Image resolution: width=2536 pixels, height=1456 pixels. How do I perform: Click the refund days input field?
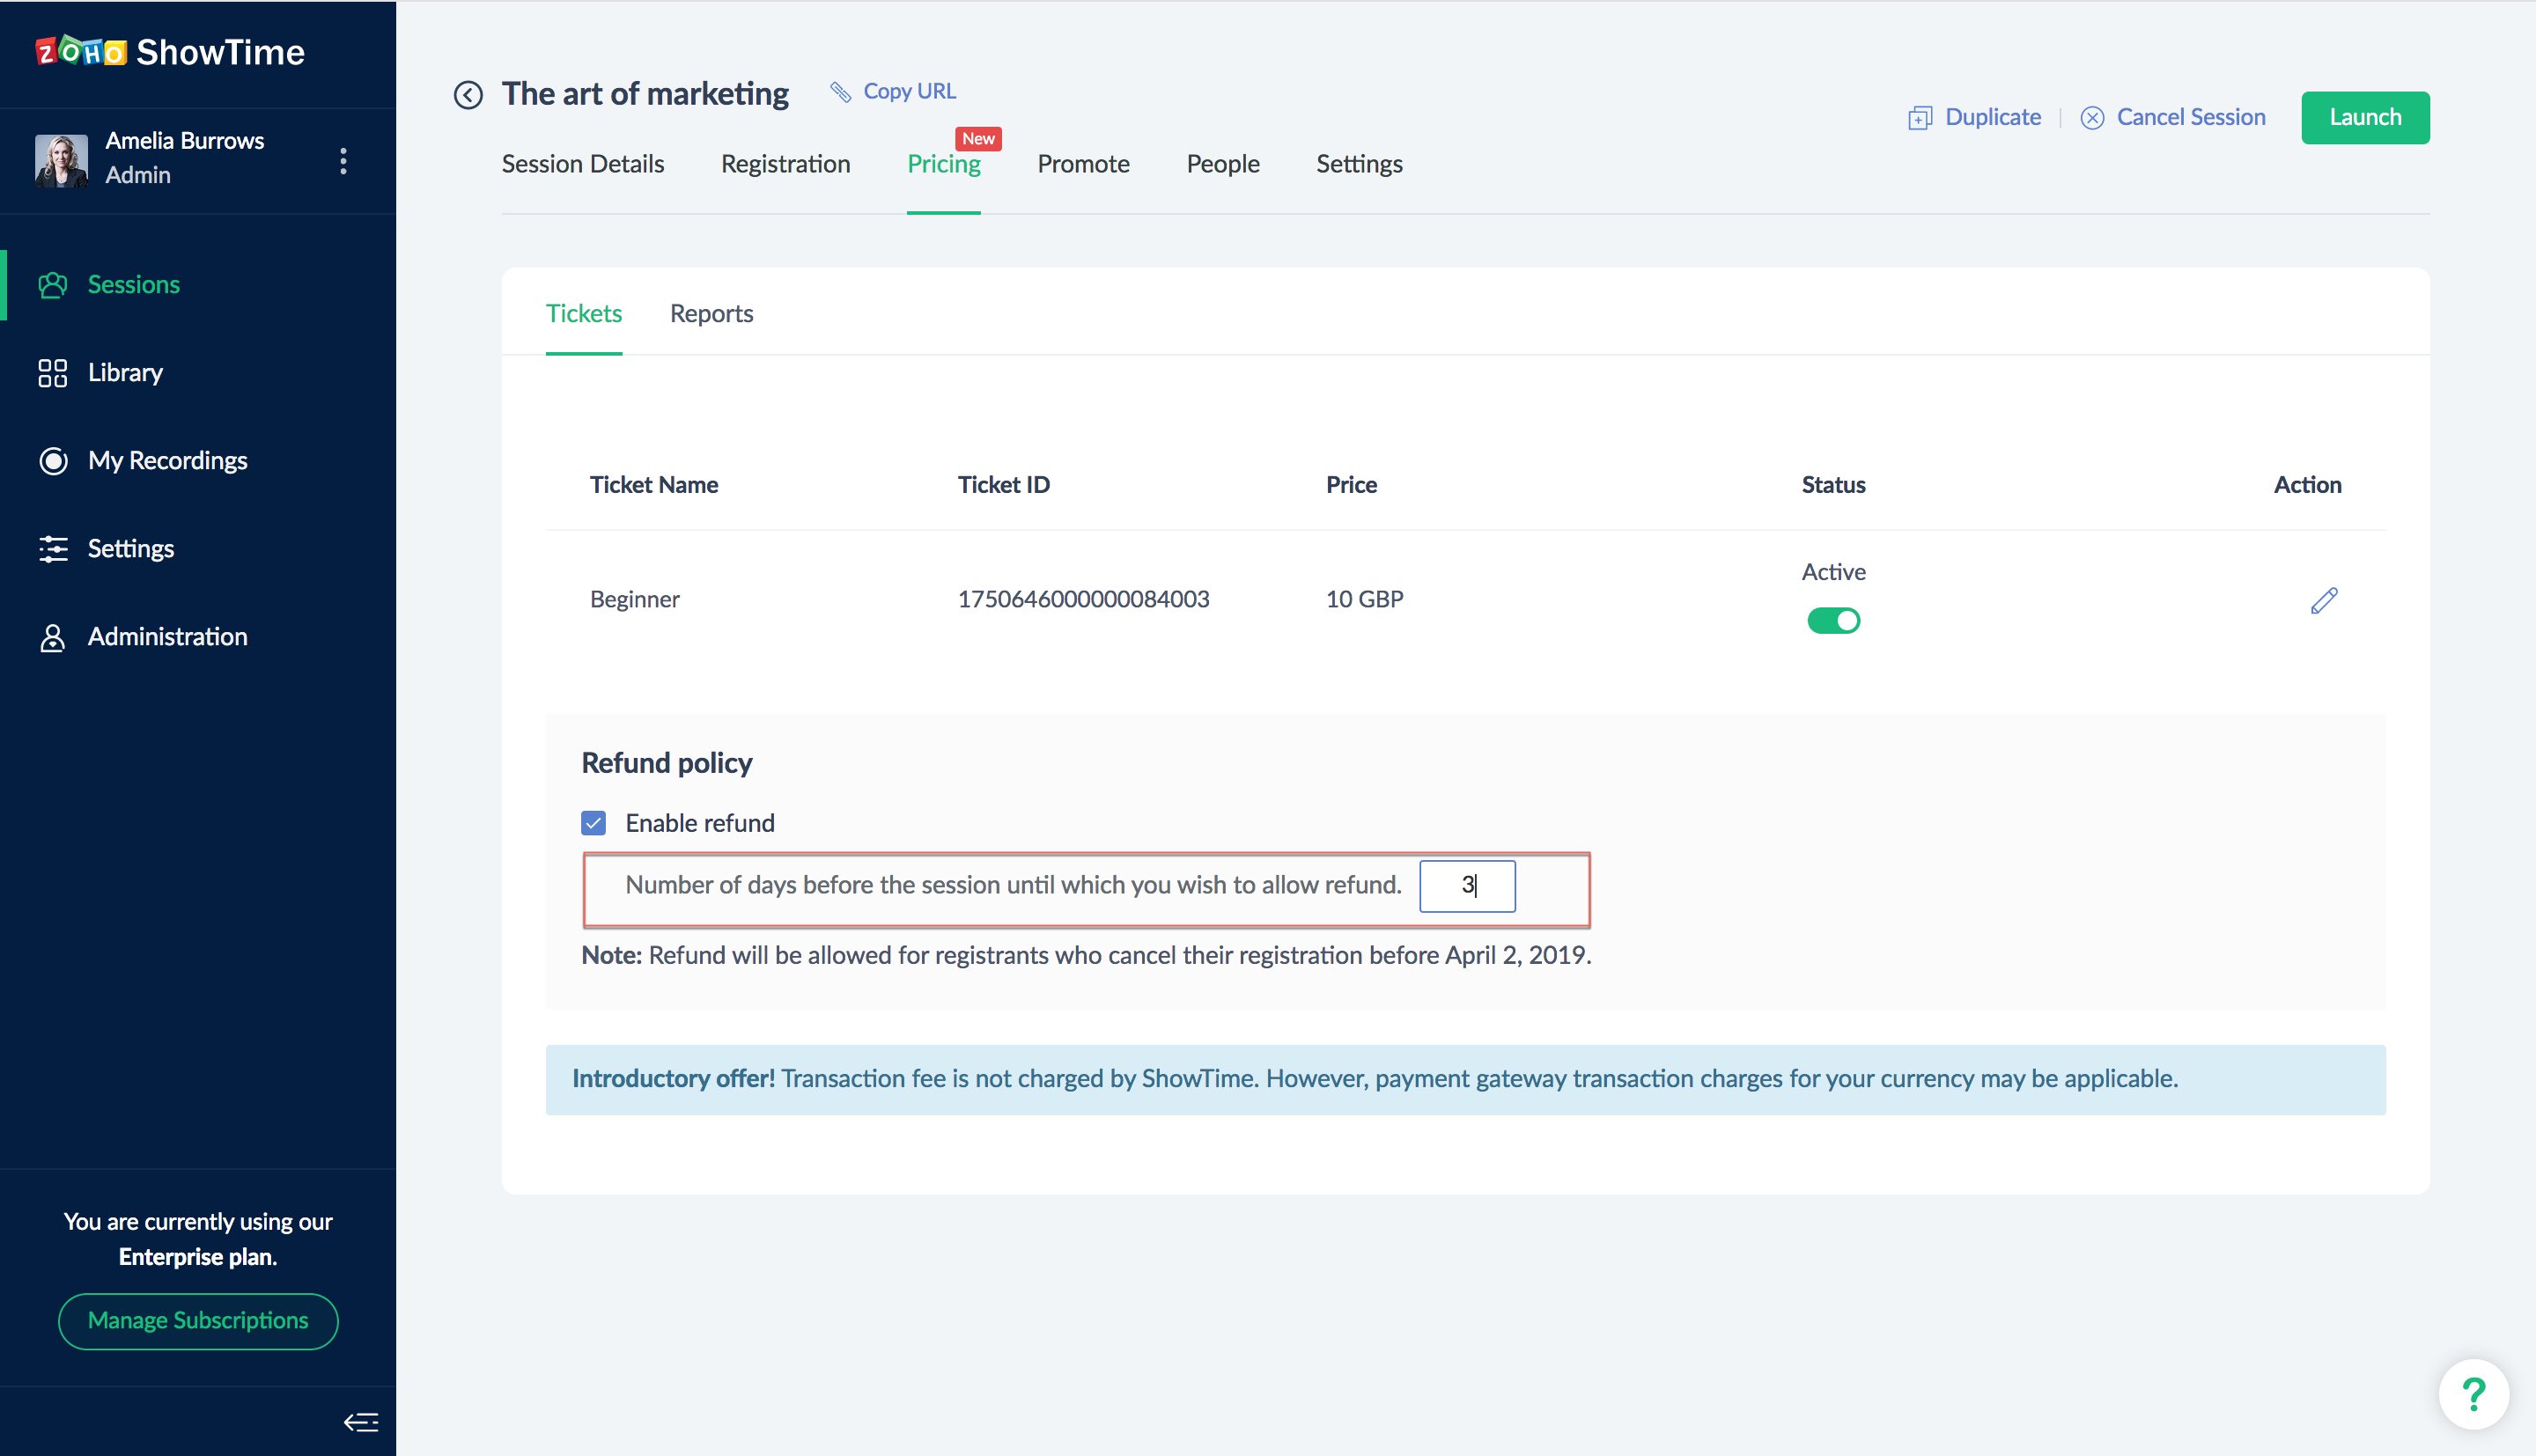point(1466,886)
